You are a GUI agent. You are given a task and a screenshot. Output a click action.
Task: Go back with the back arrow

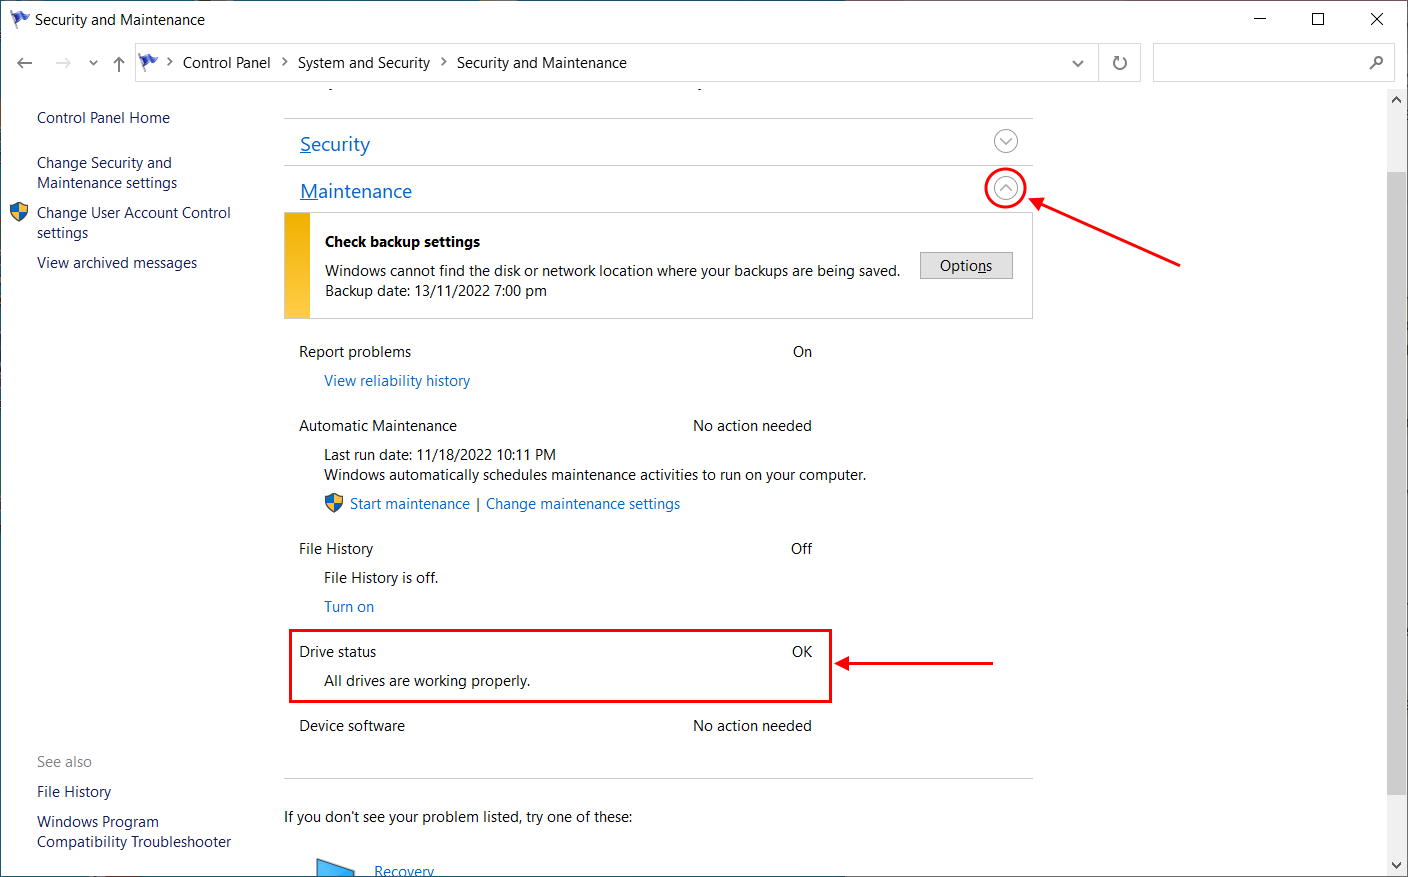[25, 63]
